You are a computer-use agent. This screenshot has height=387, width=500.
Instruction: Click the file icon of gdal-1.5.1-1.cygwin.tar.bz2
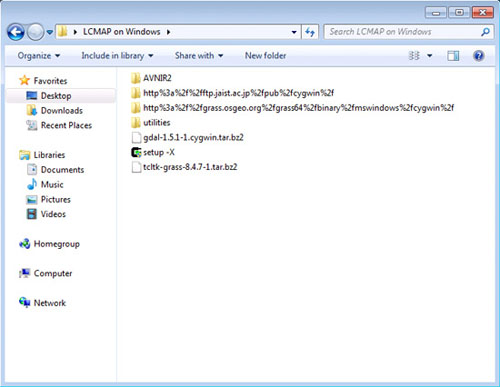tap(136, 137)
